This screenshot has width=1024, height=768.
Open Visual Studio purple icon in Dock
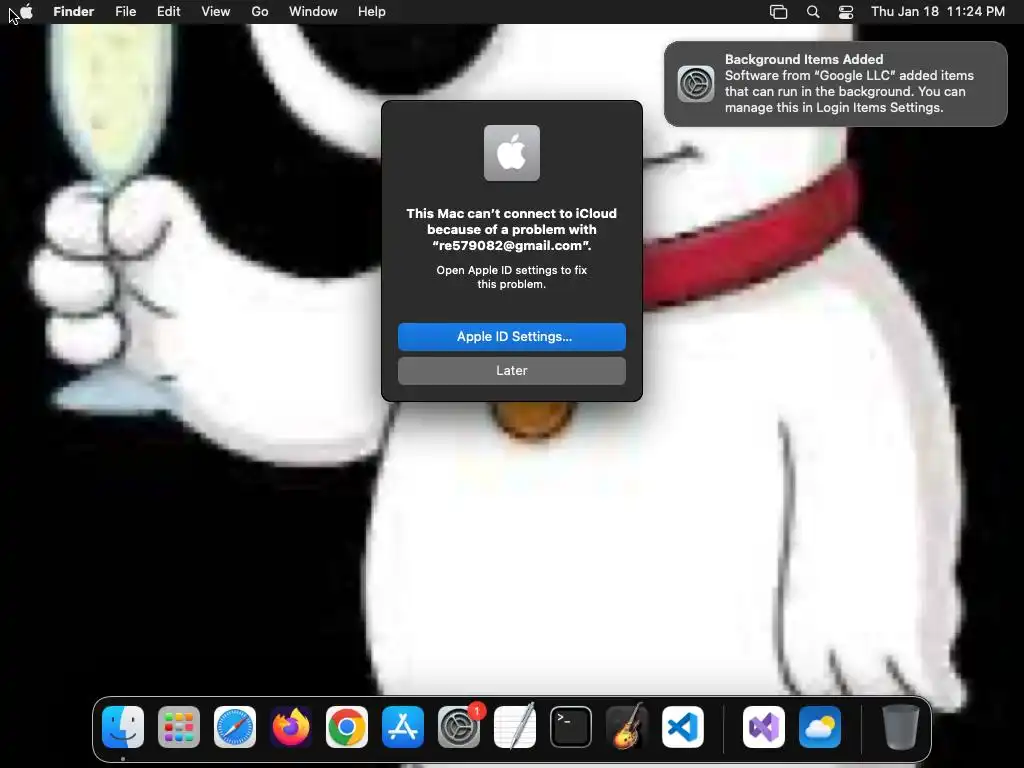(x=763, y=727)
